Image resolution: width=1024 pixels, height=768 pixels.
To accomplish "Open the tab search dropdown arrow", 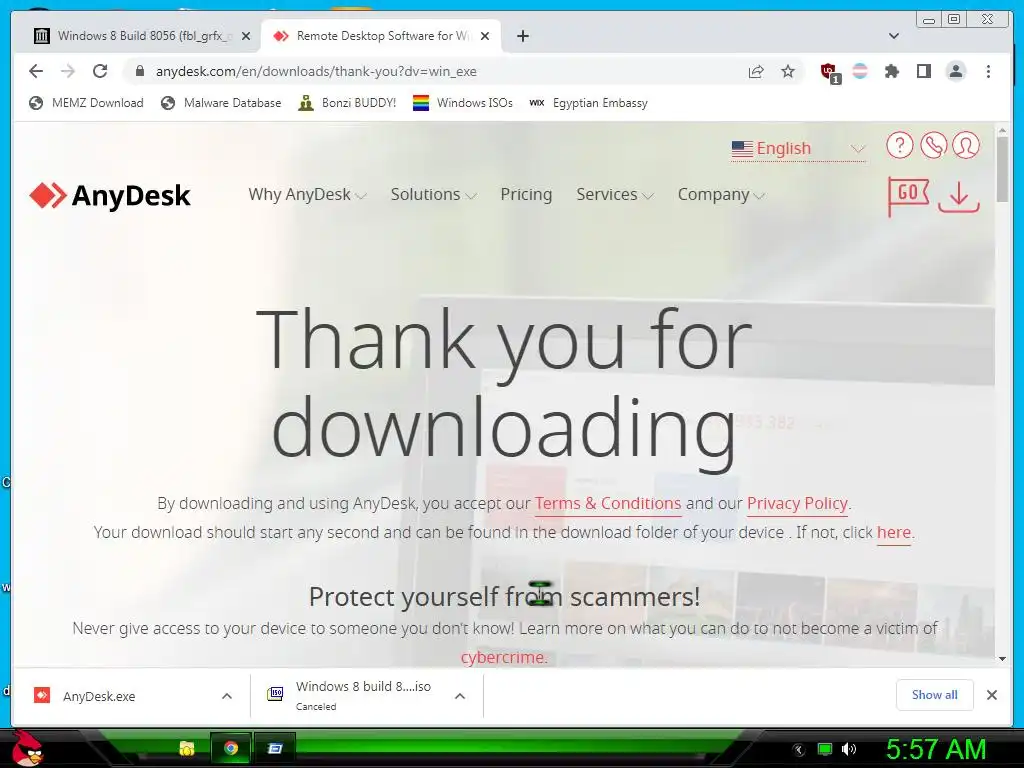I will point(894,36).
